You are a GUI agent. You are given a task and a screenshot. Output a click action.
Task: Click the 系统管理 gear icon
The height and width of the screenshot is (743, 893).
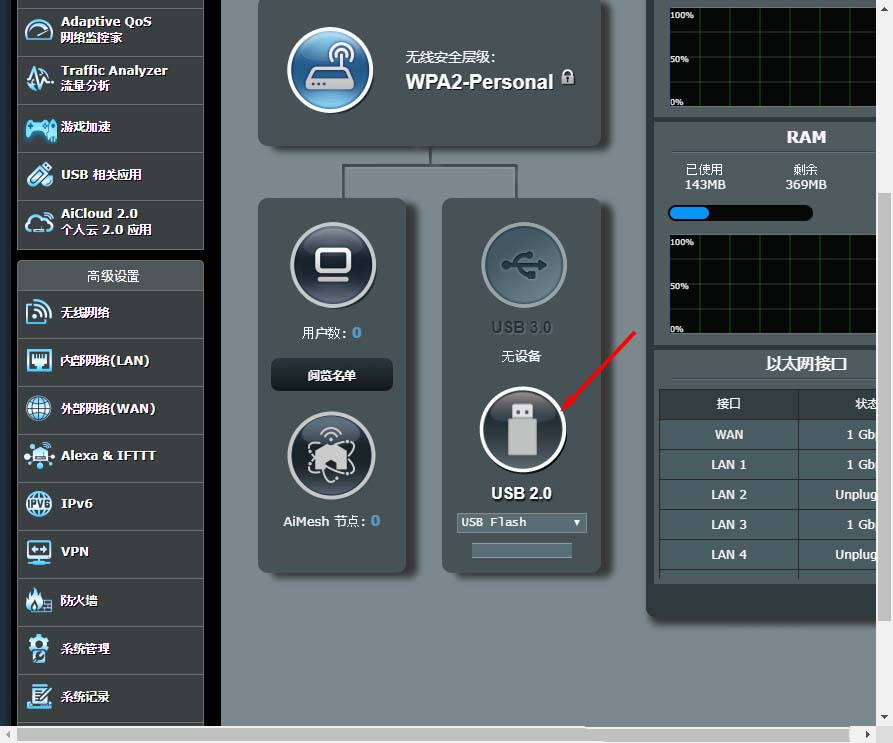click(38, 648)
